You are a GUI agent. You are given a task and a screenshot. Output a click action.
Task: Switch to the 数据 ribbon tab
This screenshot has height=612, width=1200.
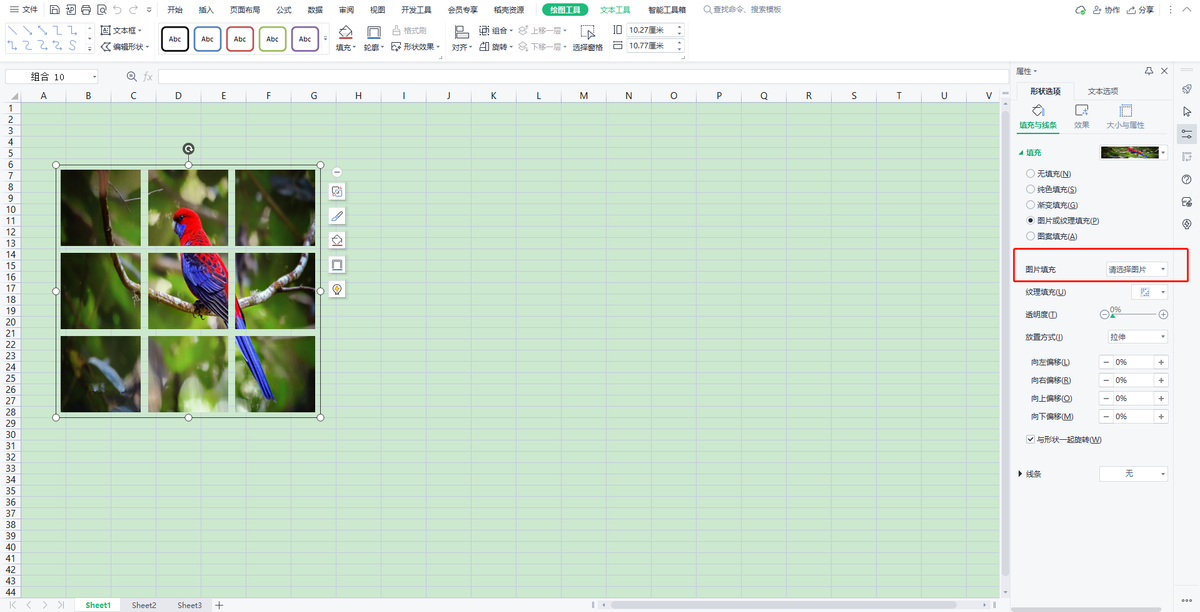click(x=315, y=9)
